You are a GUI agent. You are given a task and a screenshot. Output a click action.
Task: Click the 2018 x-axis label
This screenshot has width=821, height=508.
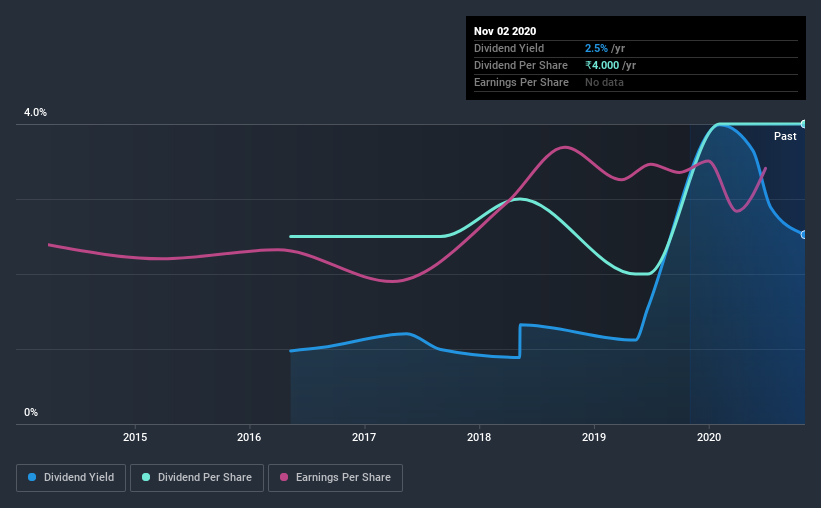click(x=479, y=437)
